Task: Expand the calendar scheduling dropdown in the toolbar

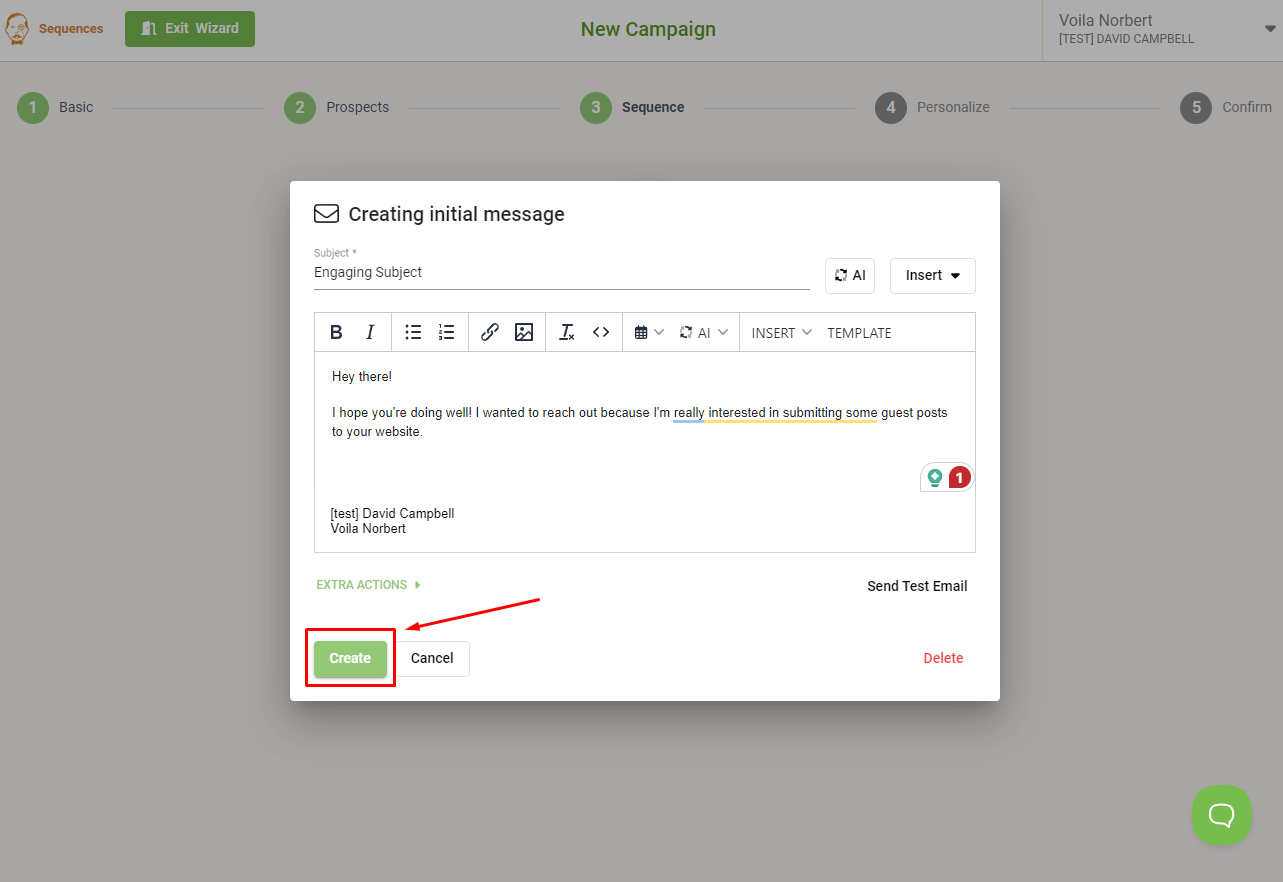Action: pos(648,331)
